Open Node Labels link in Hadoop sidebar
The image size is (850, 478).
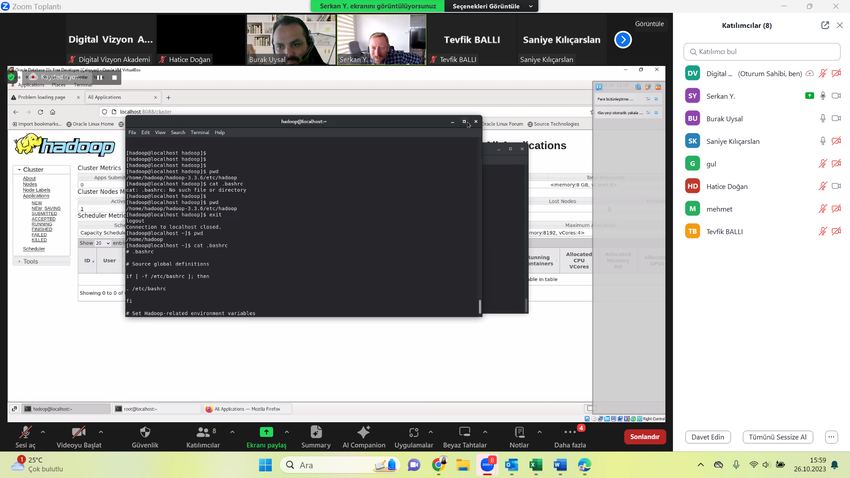click(36, 190)
